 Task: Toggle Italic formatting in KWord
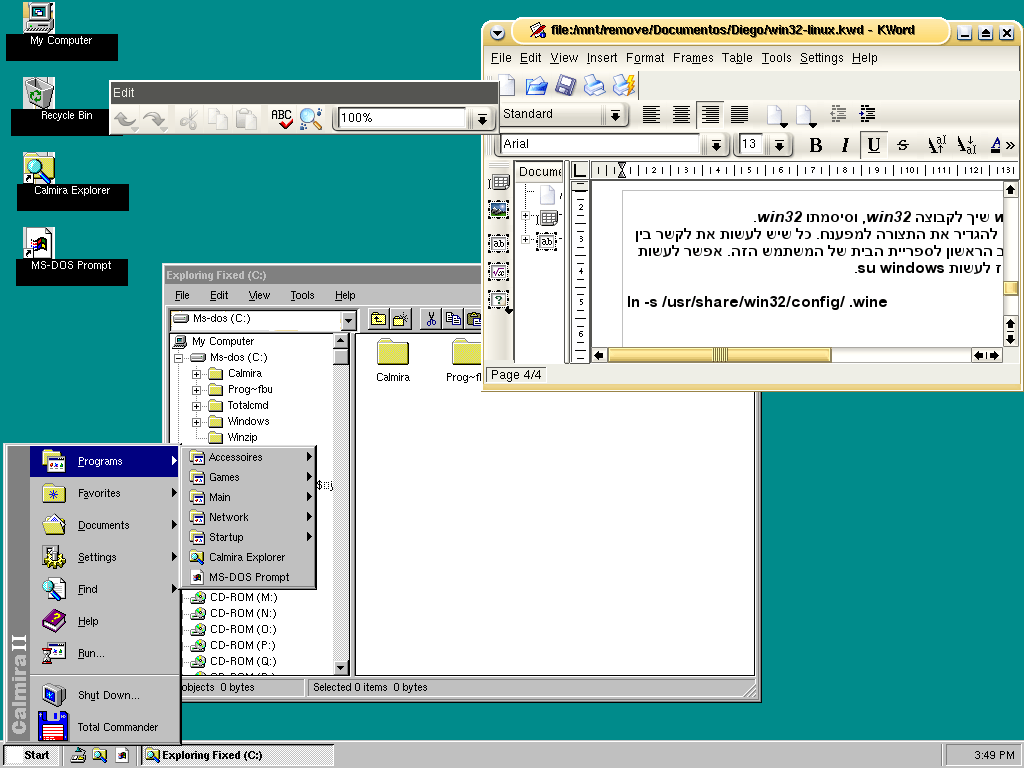click(x=845, y=145)
